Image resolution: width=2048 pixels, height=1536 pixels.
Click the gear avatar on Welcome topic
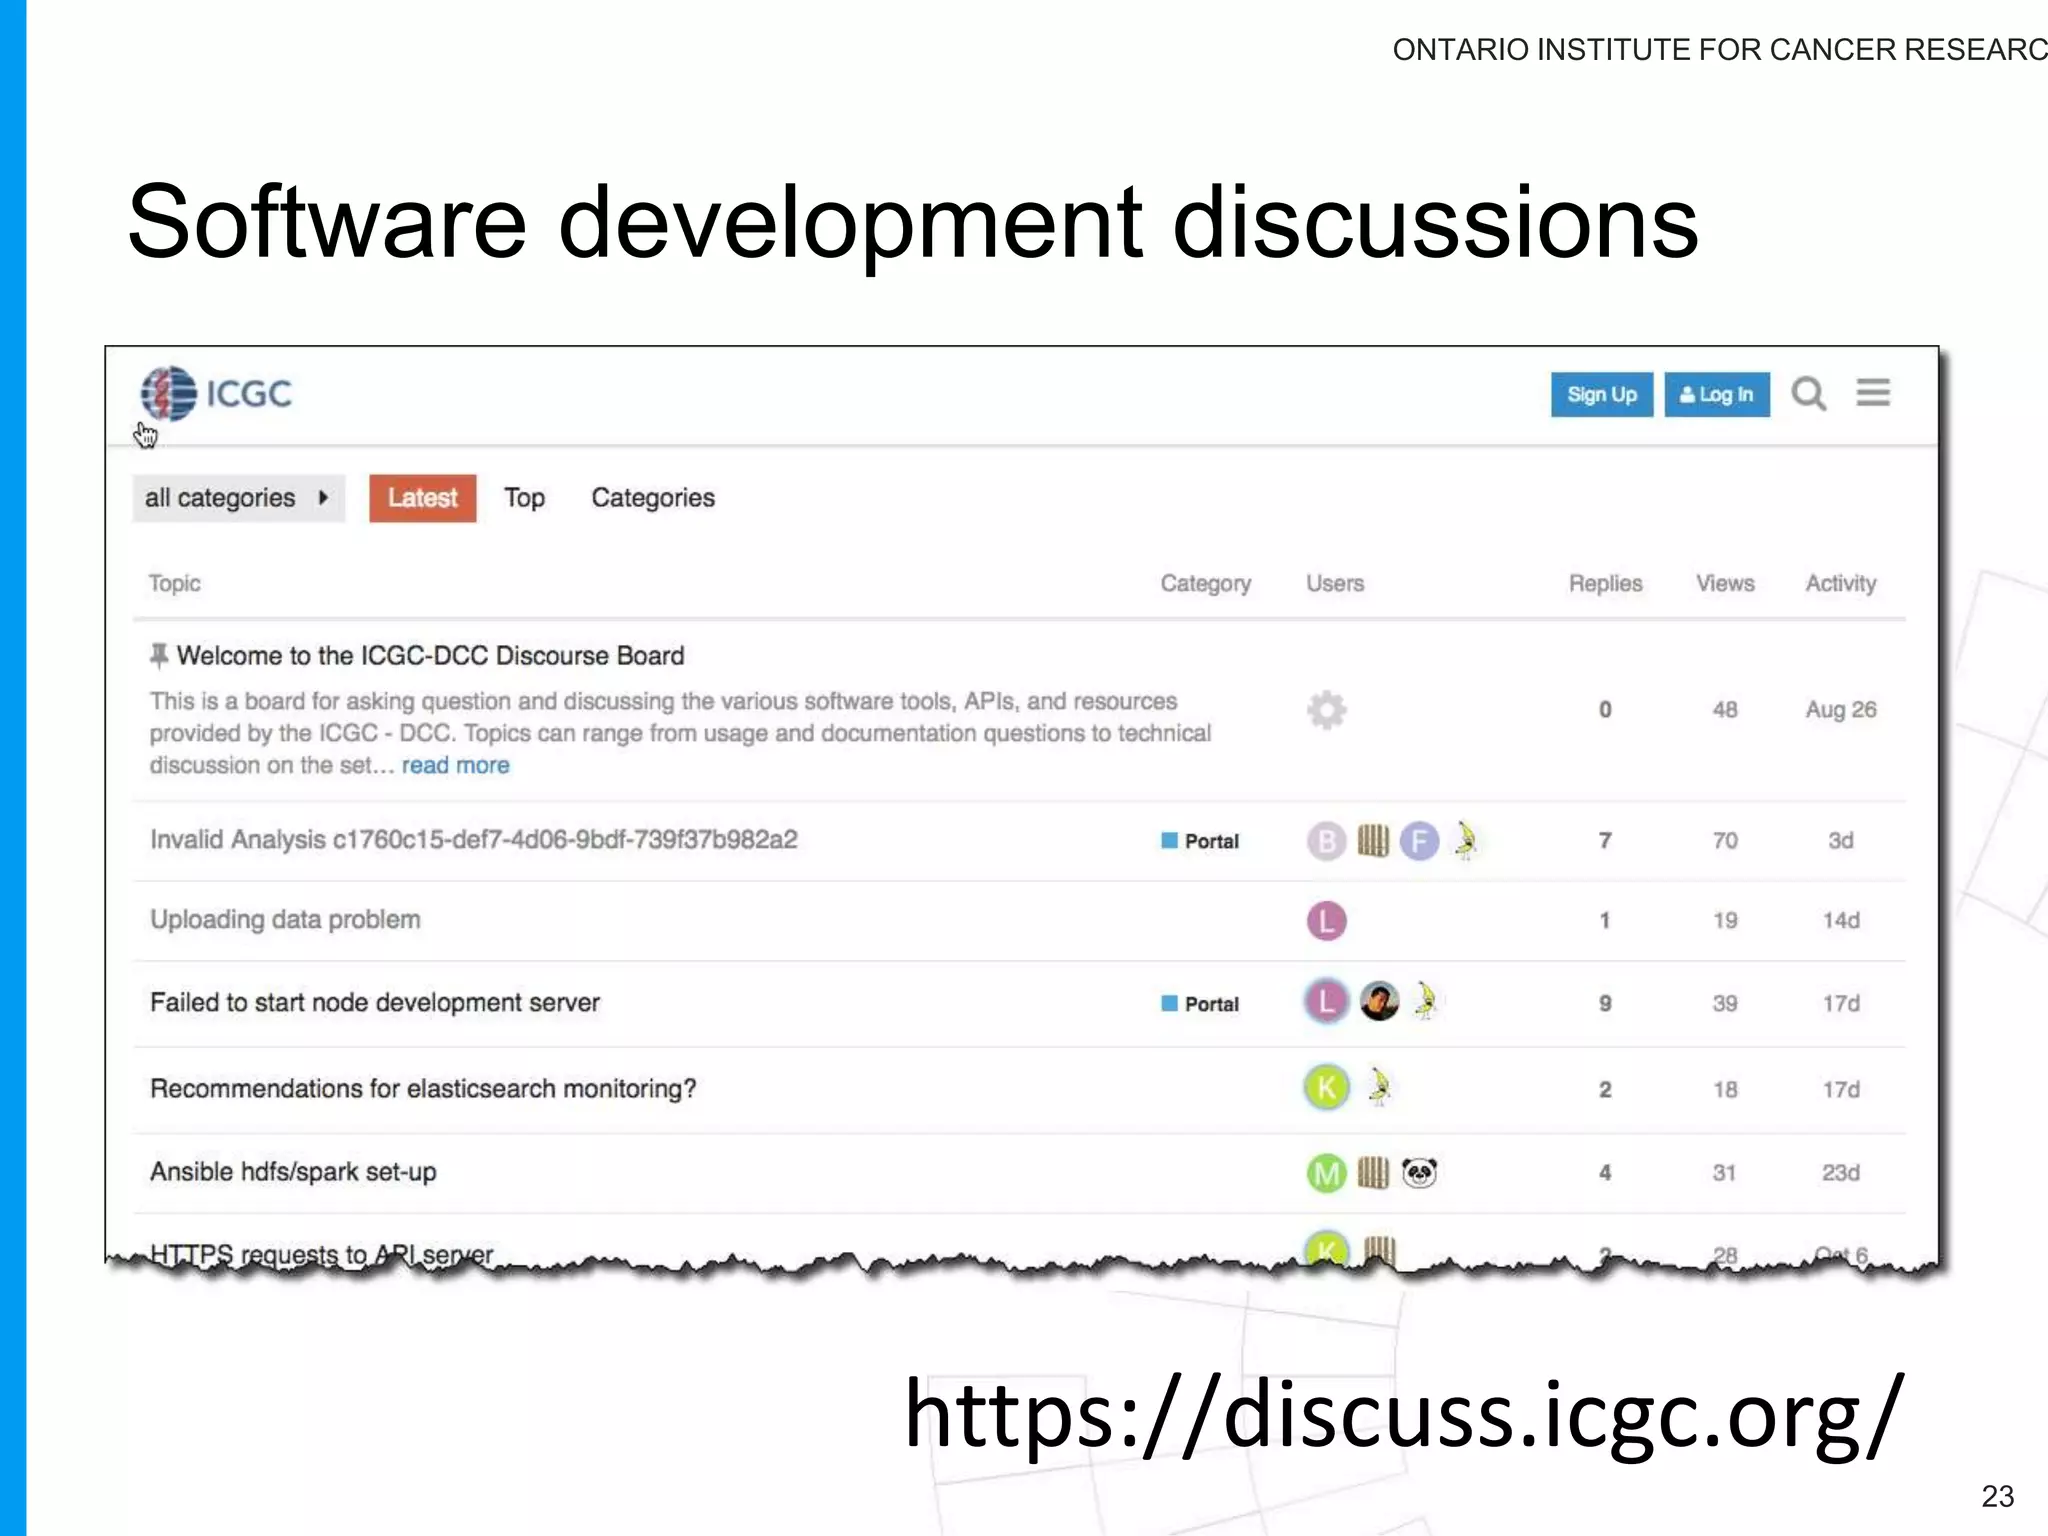[1326, 710]
